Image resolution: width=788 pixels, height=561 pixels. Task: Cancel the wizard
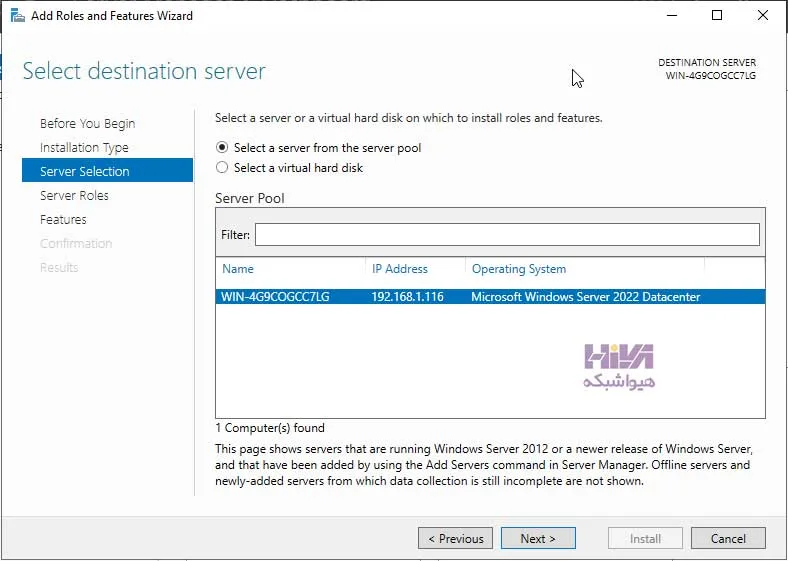(728, 538)
